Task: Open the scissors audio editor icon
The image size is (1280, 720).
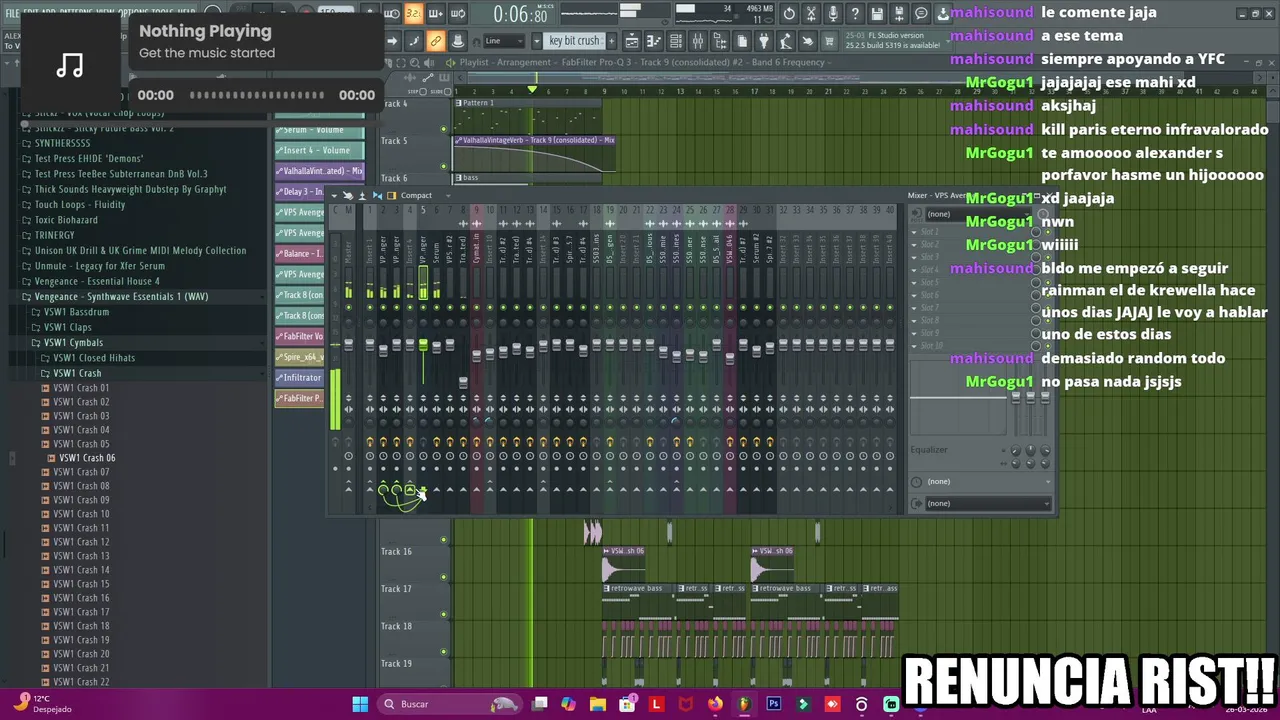Action: tap(811, 14)
